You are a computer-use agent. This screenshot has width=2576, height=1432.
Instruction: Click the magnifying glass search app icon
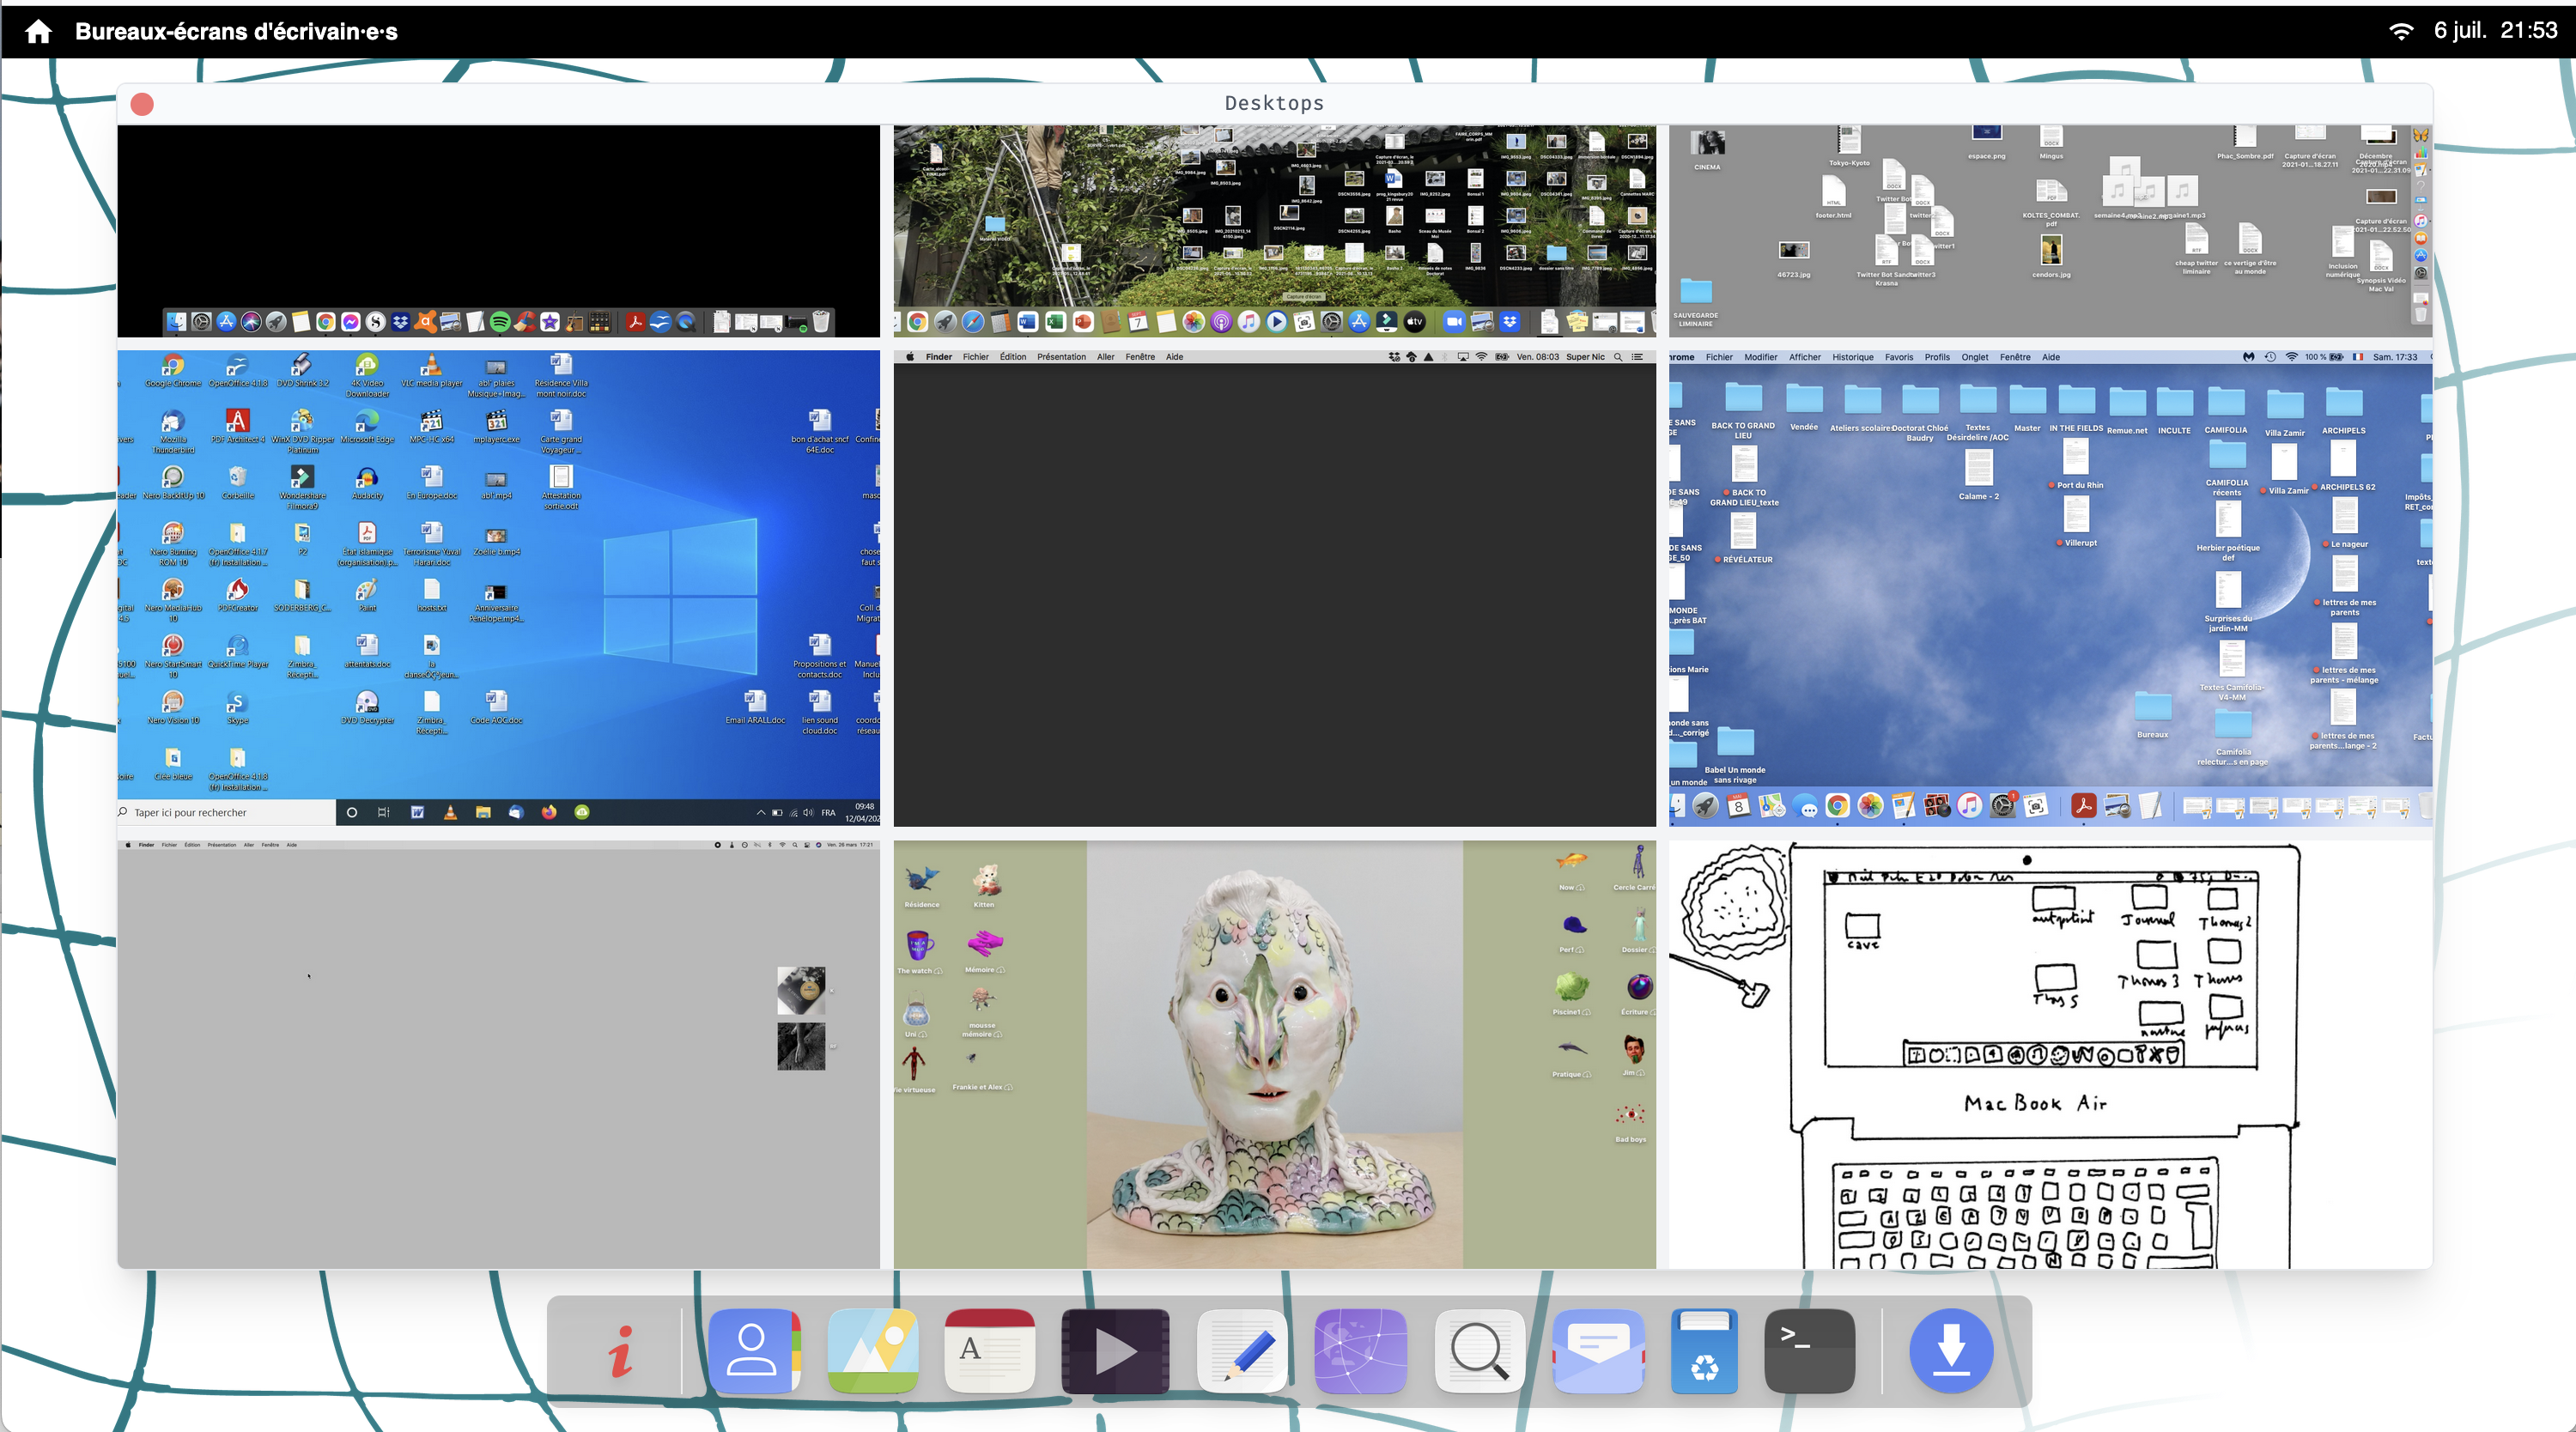[1479, 1351]
